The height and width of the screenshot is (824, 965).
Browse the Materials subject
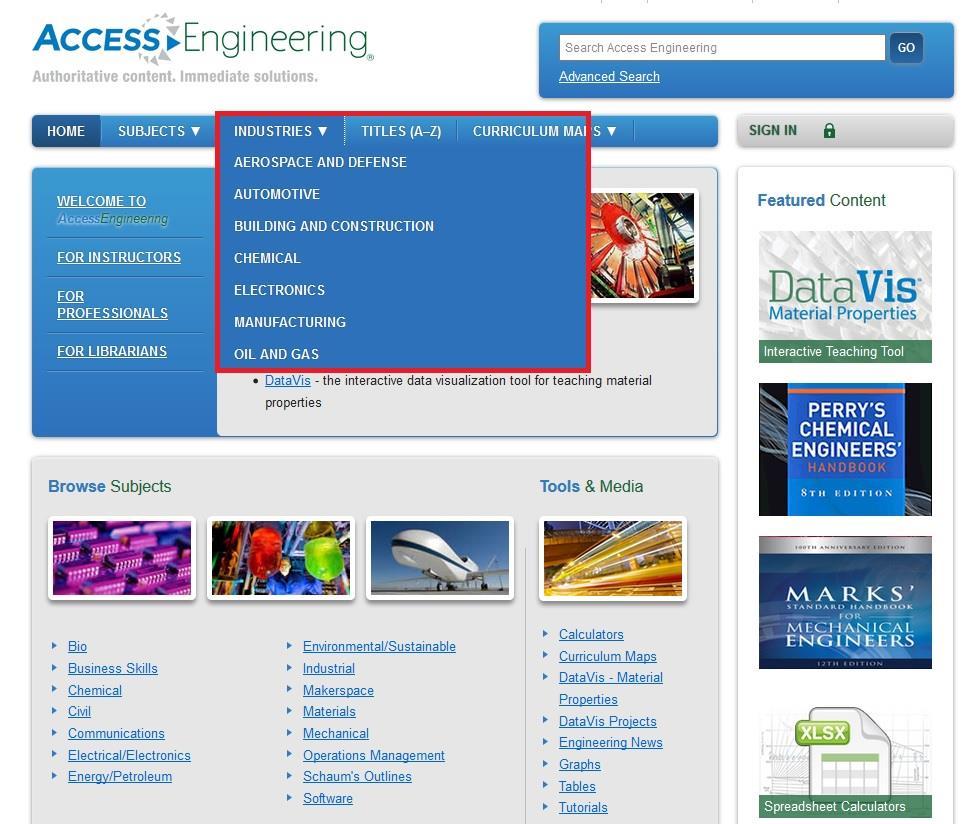329,711
